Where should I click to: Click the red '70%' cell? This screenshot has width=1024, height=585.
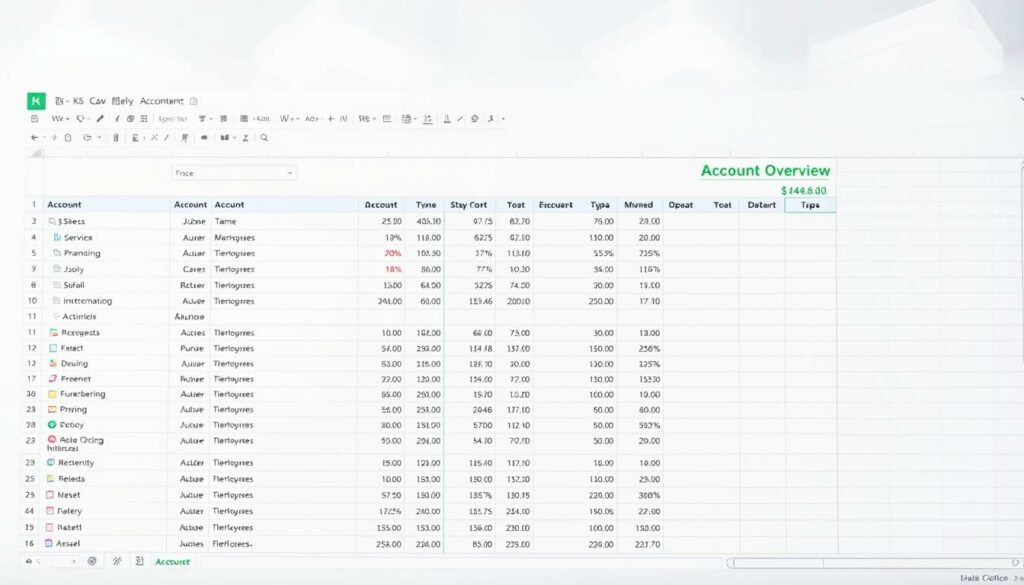pyautogui.click(x=393, y=253)
